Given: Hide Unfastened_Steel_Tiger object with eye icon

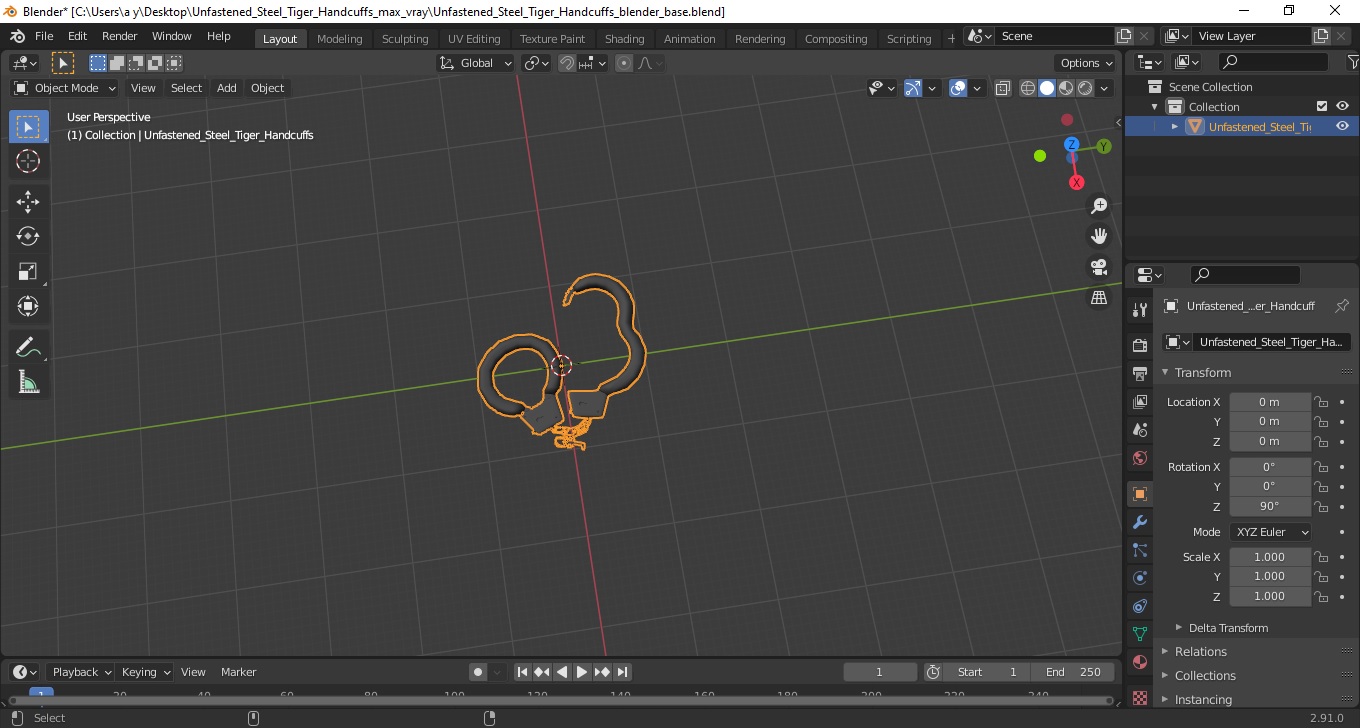Looking at the screenshot, I should pyautogui.click(x=1342, y=126).
